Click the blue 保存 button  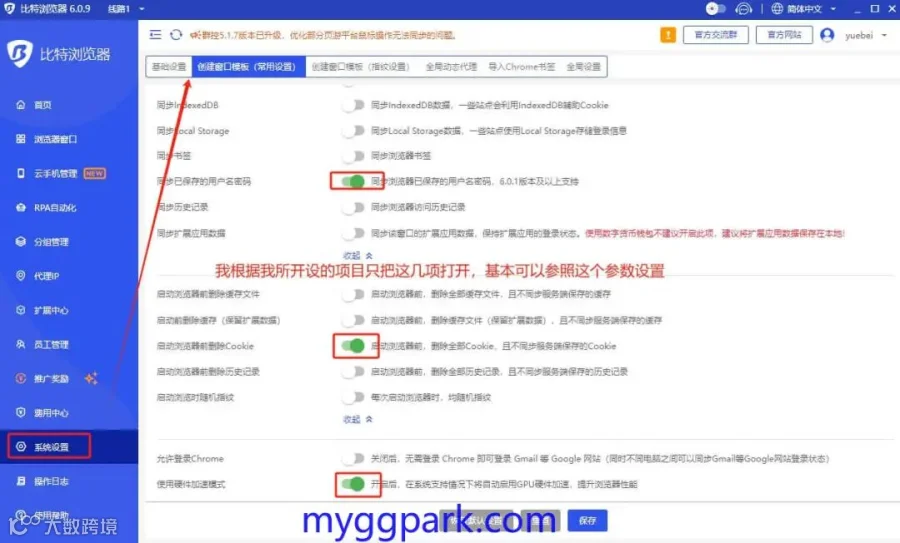587,521
